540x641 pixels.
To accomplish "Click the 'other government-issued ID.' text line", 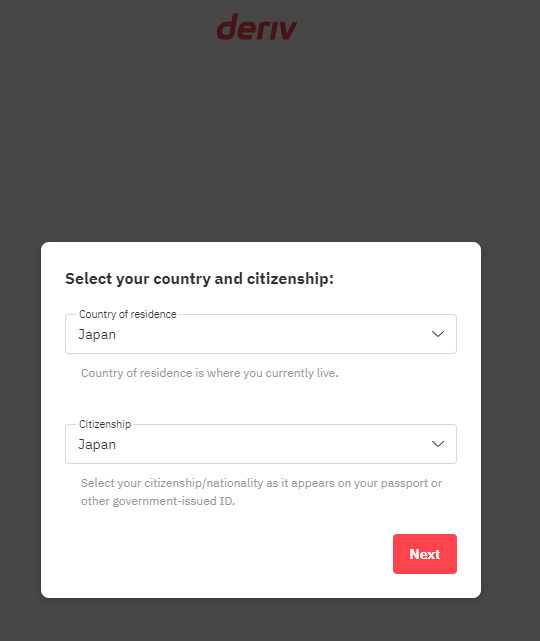I will pyautogui.click(x=158, y=501).
